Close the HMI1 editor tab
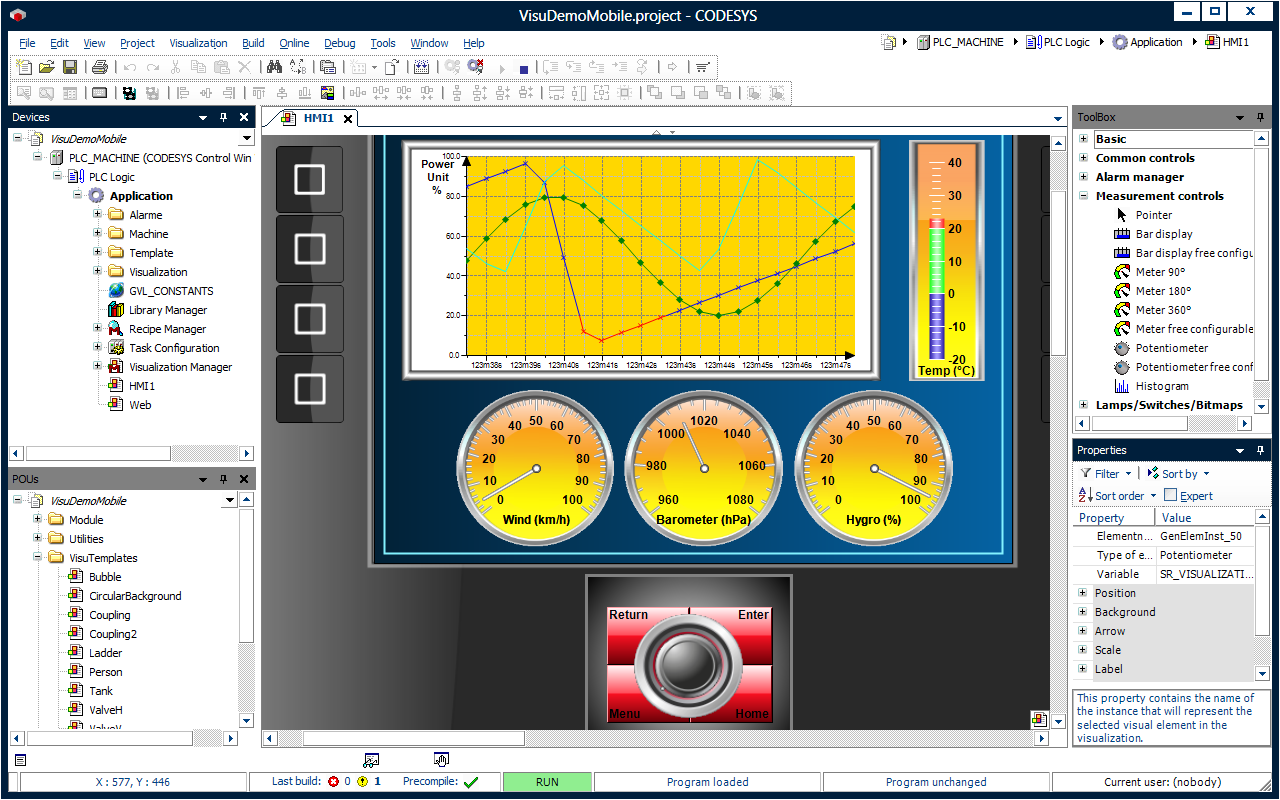This screenshot has width=1280, height=800. tap(348, 119)
